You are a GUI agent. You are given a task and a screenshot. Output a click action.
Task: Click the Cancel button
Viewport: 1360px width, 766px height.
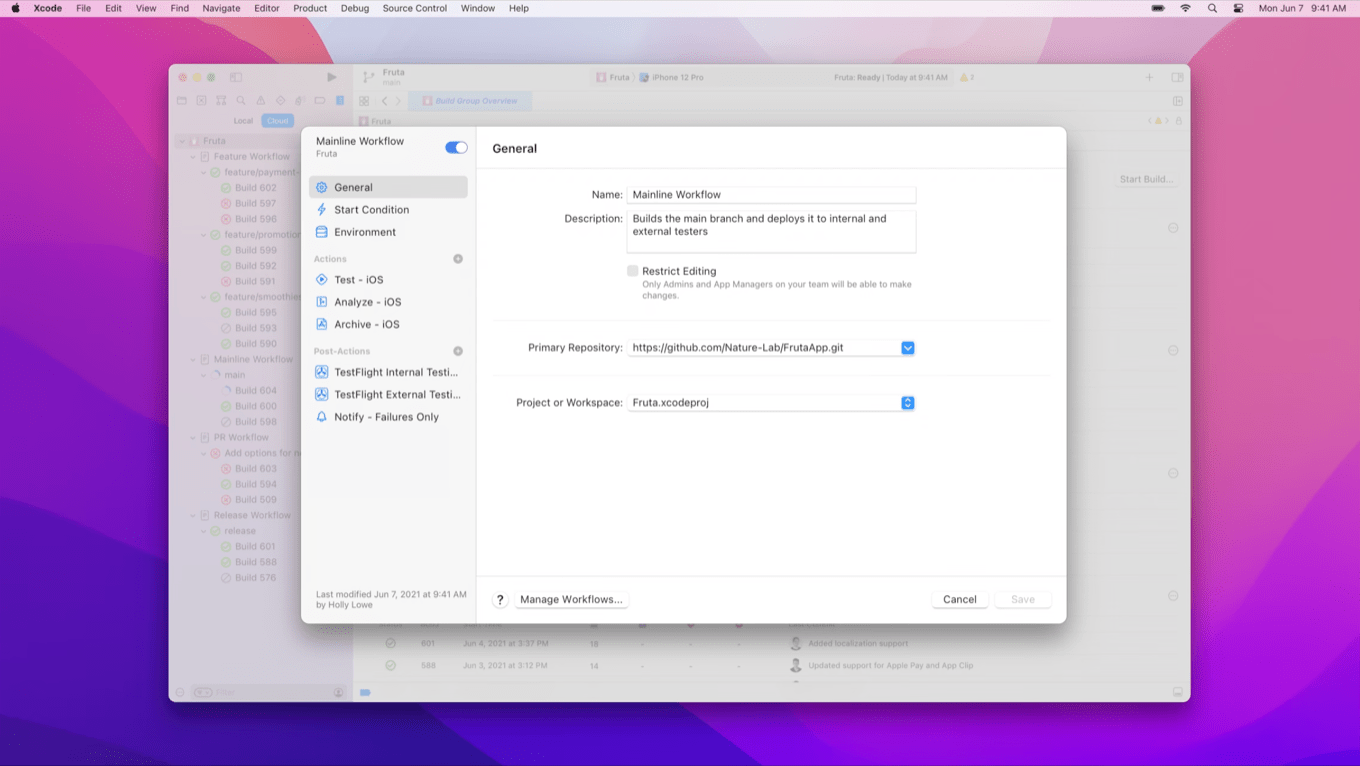point(960,600)
